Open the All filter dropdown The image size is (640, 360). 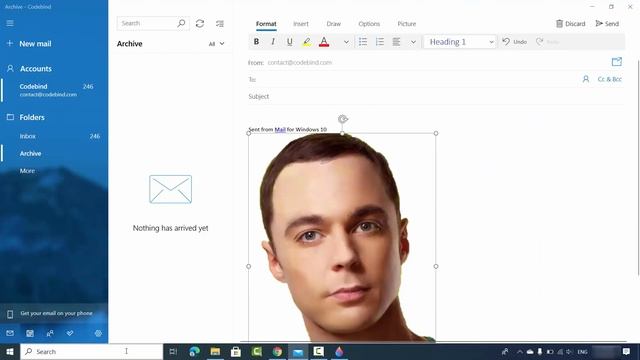216,44
